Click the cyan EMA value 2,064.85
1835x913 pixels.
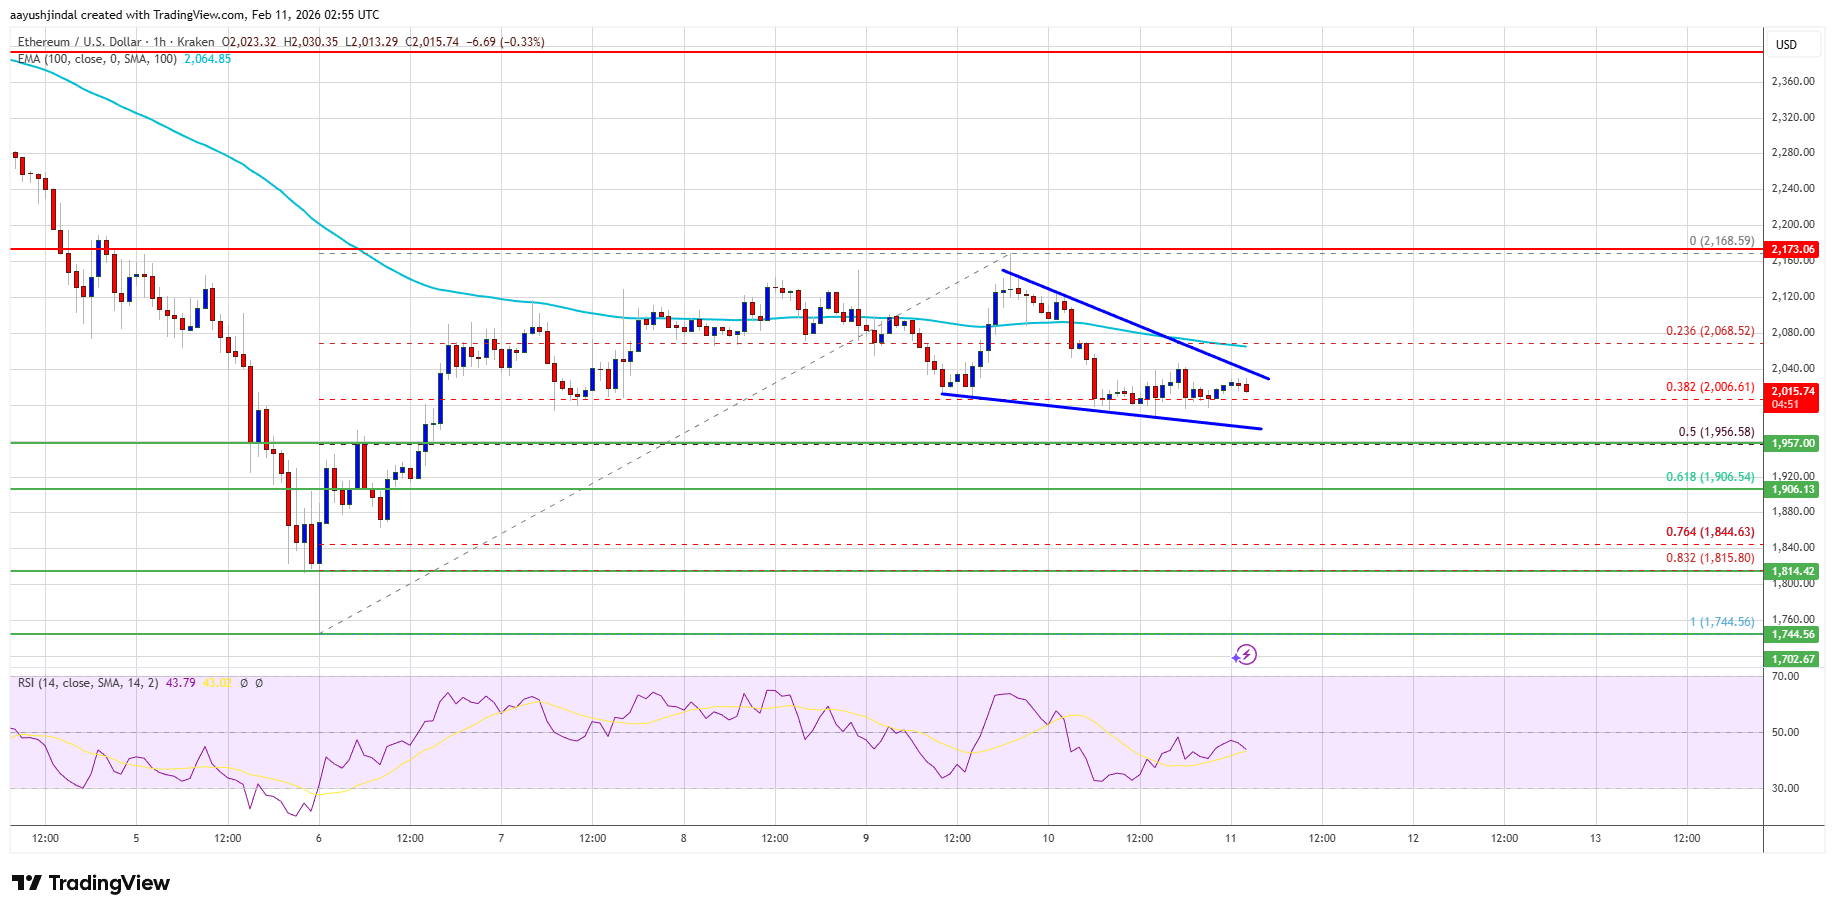pos(207,59)
